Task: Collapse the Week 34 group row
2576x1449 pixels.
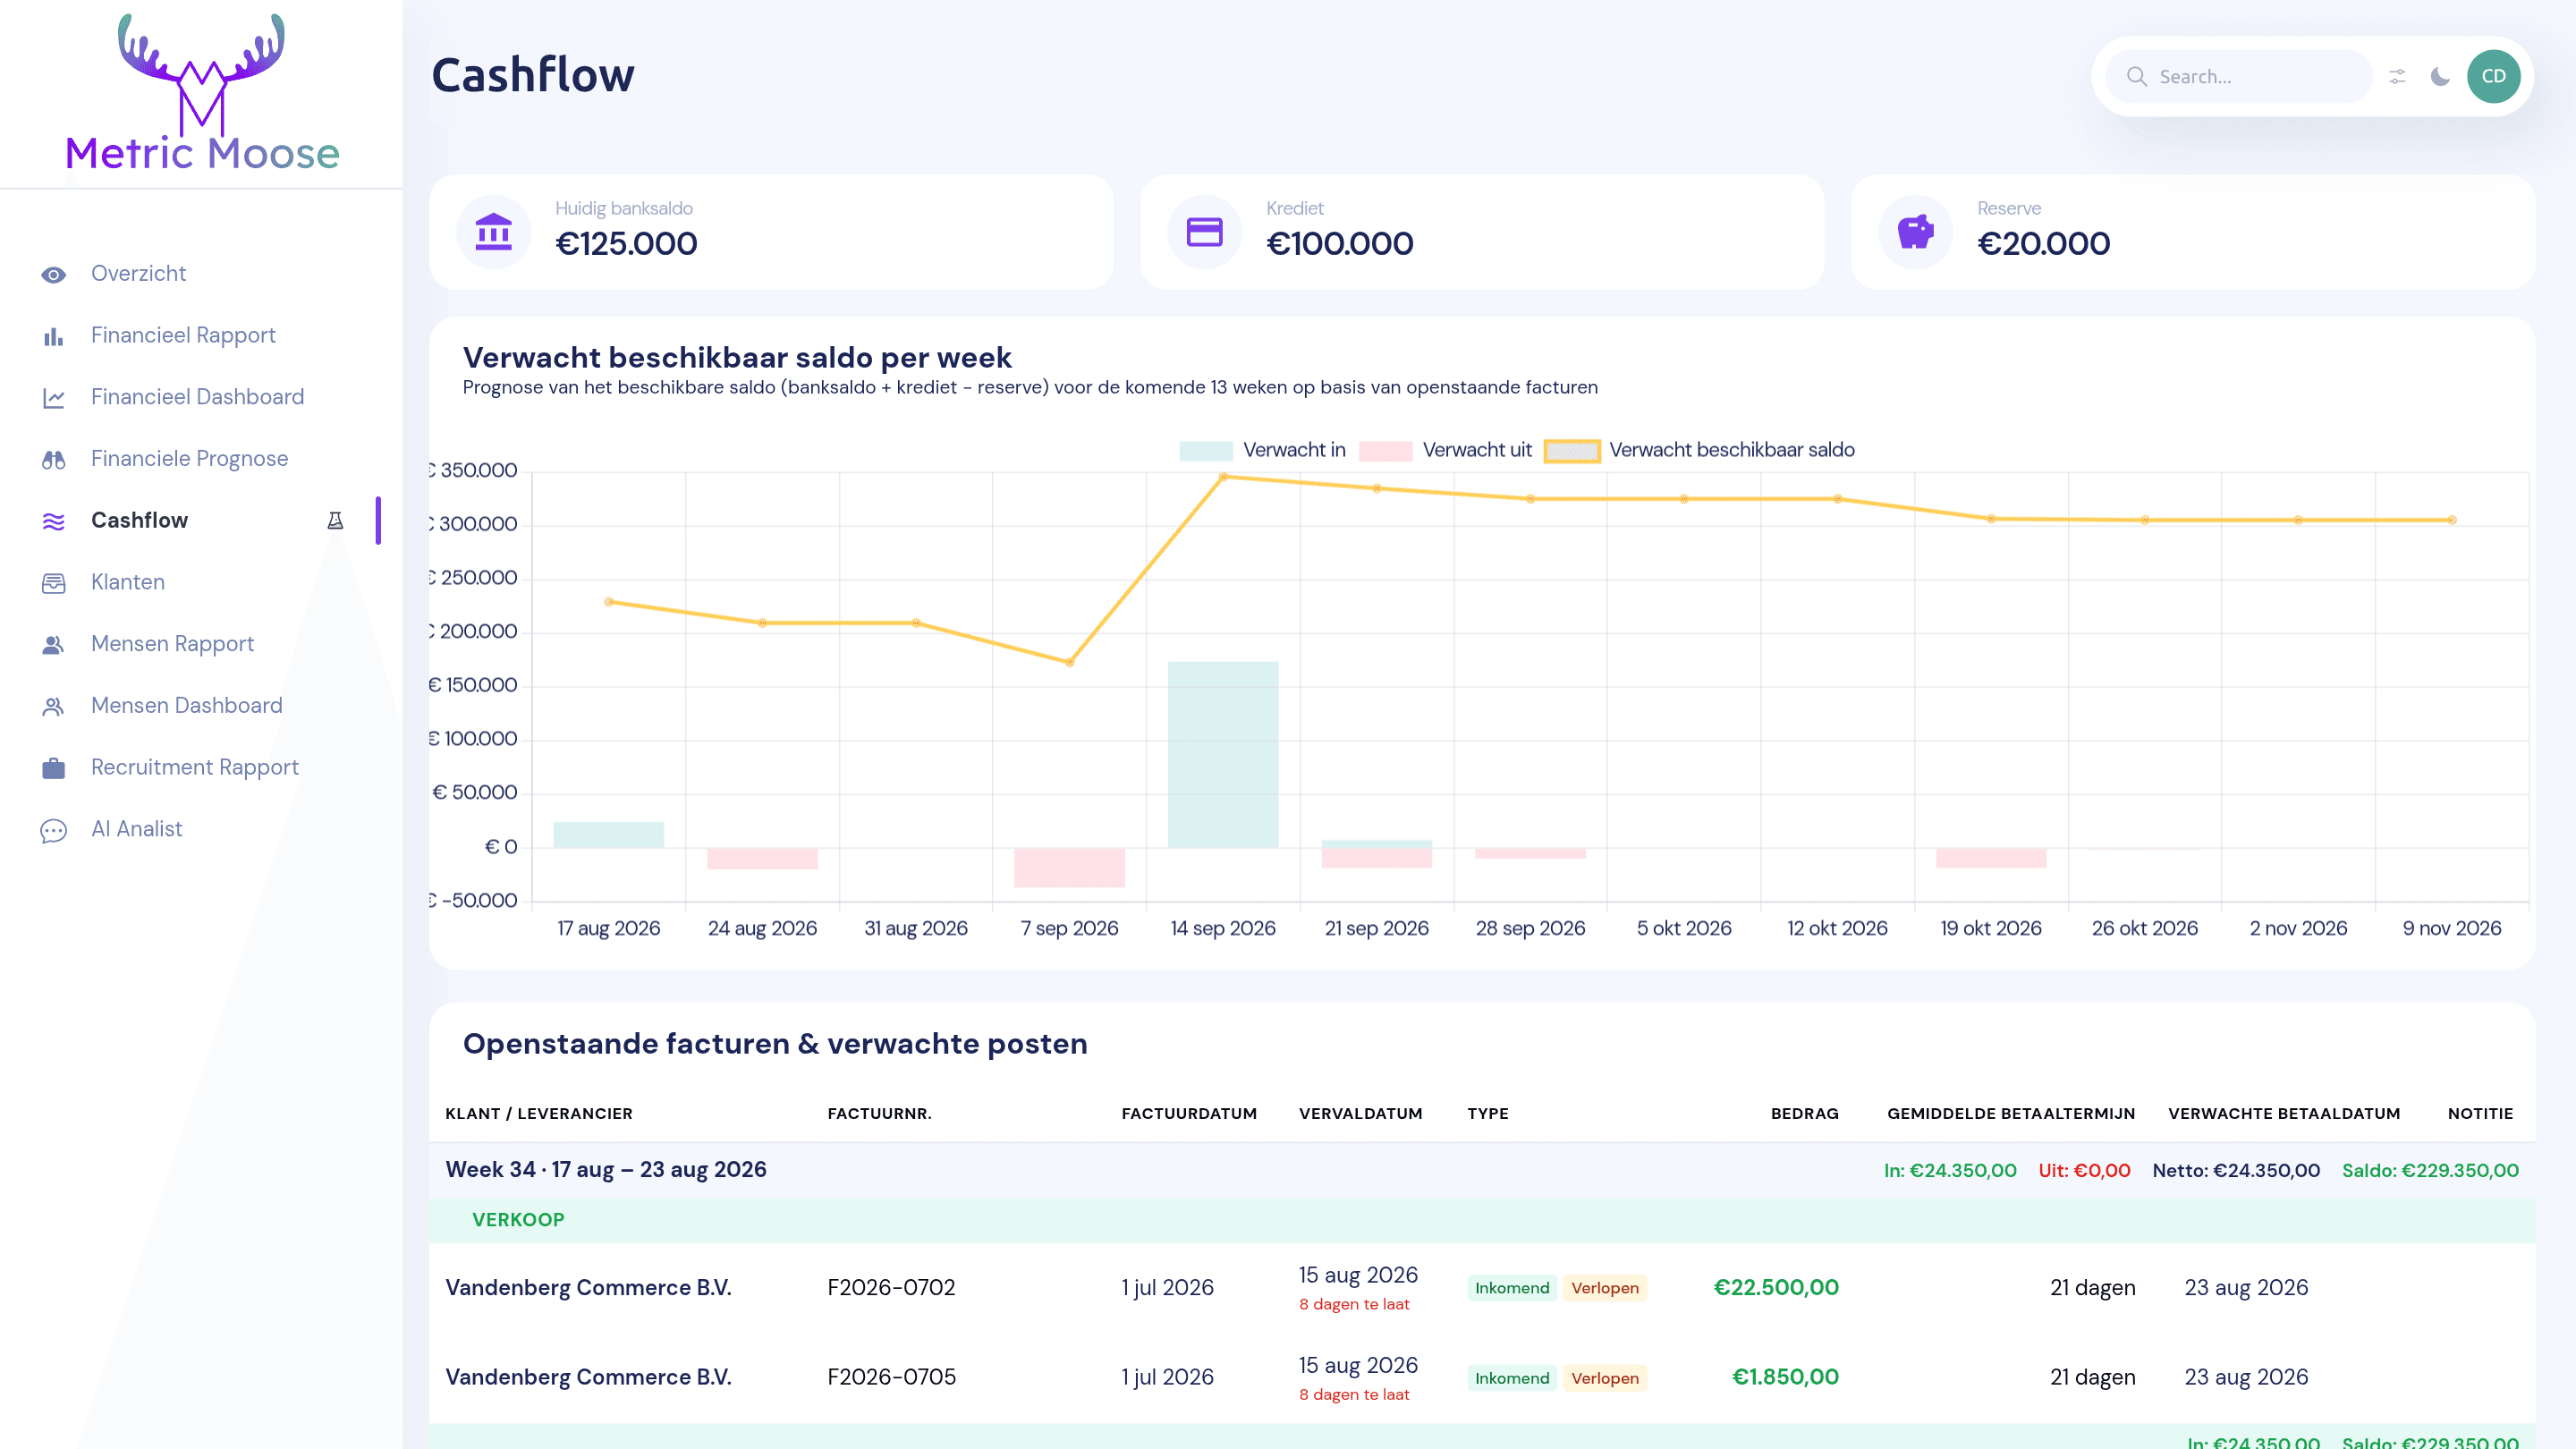Action: pos(1482,1171)
